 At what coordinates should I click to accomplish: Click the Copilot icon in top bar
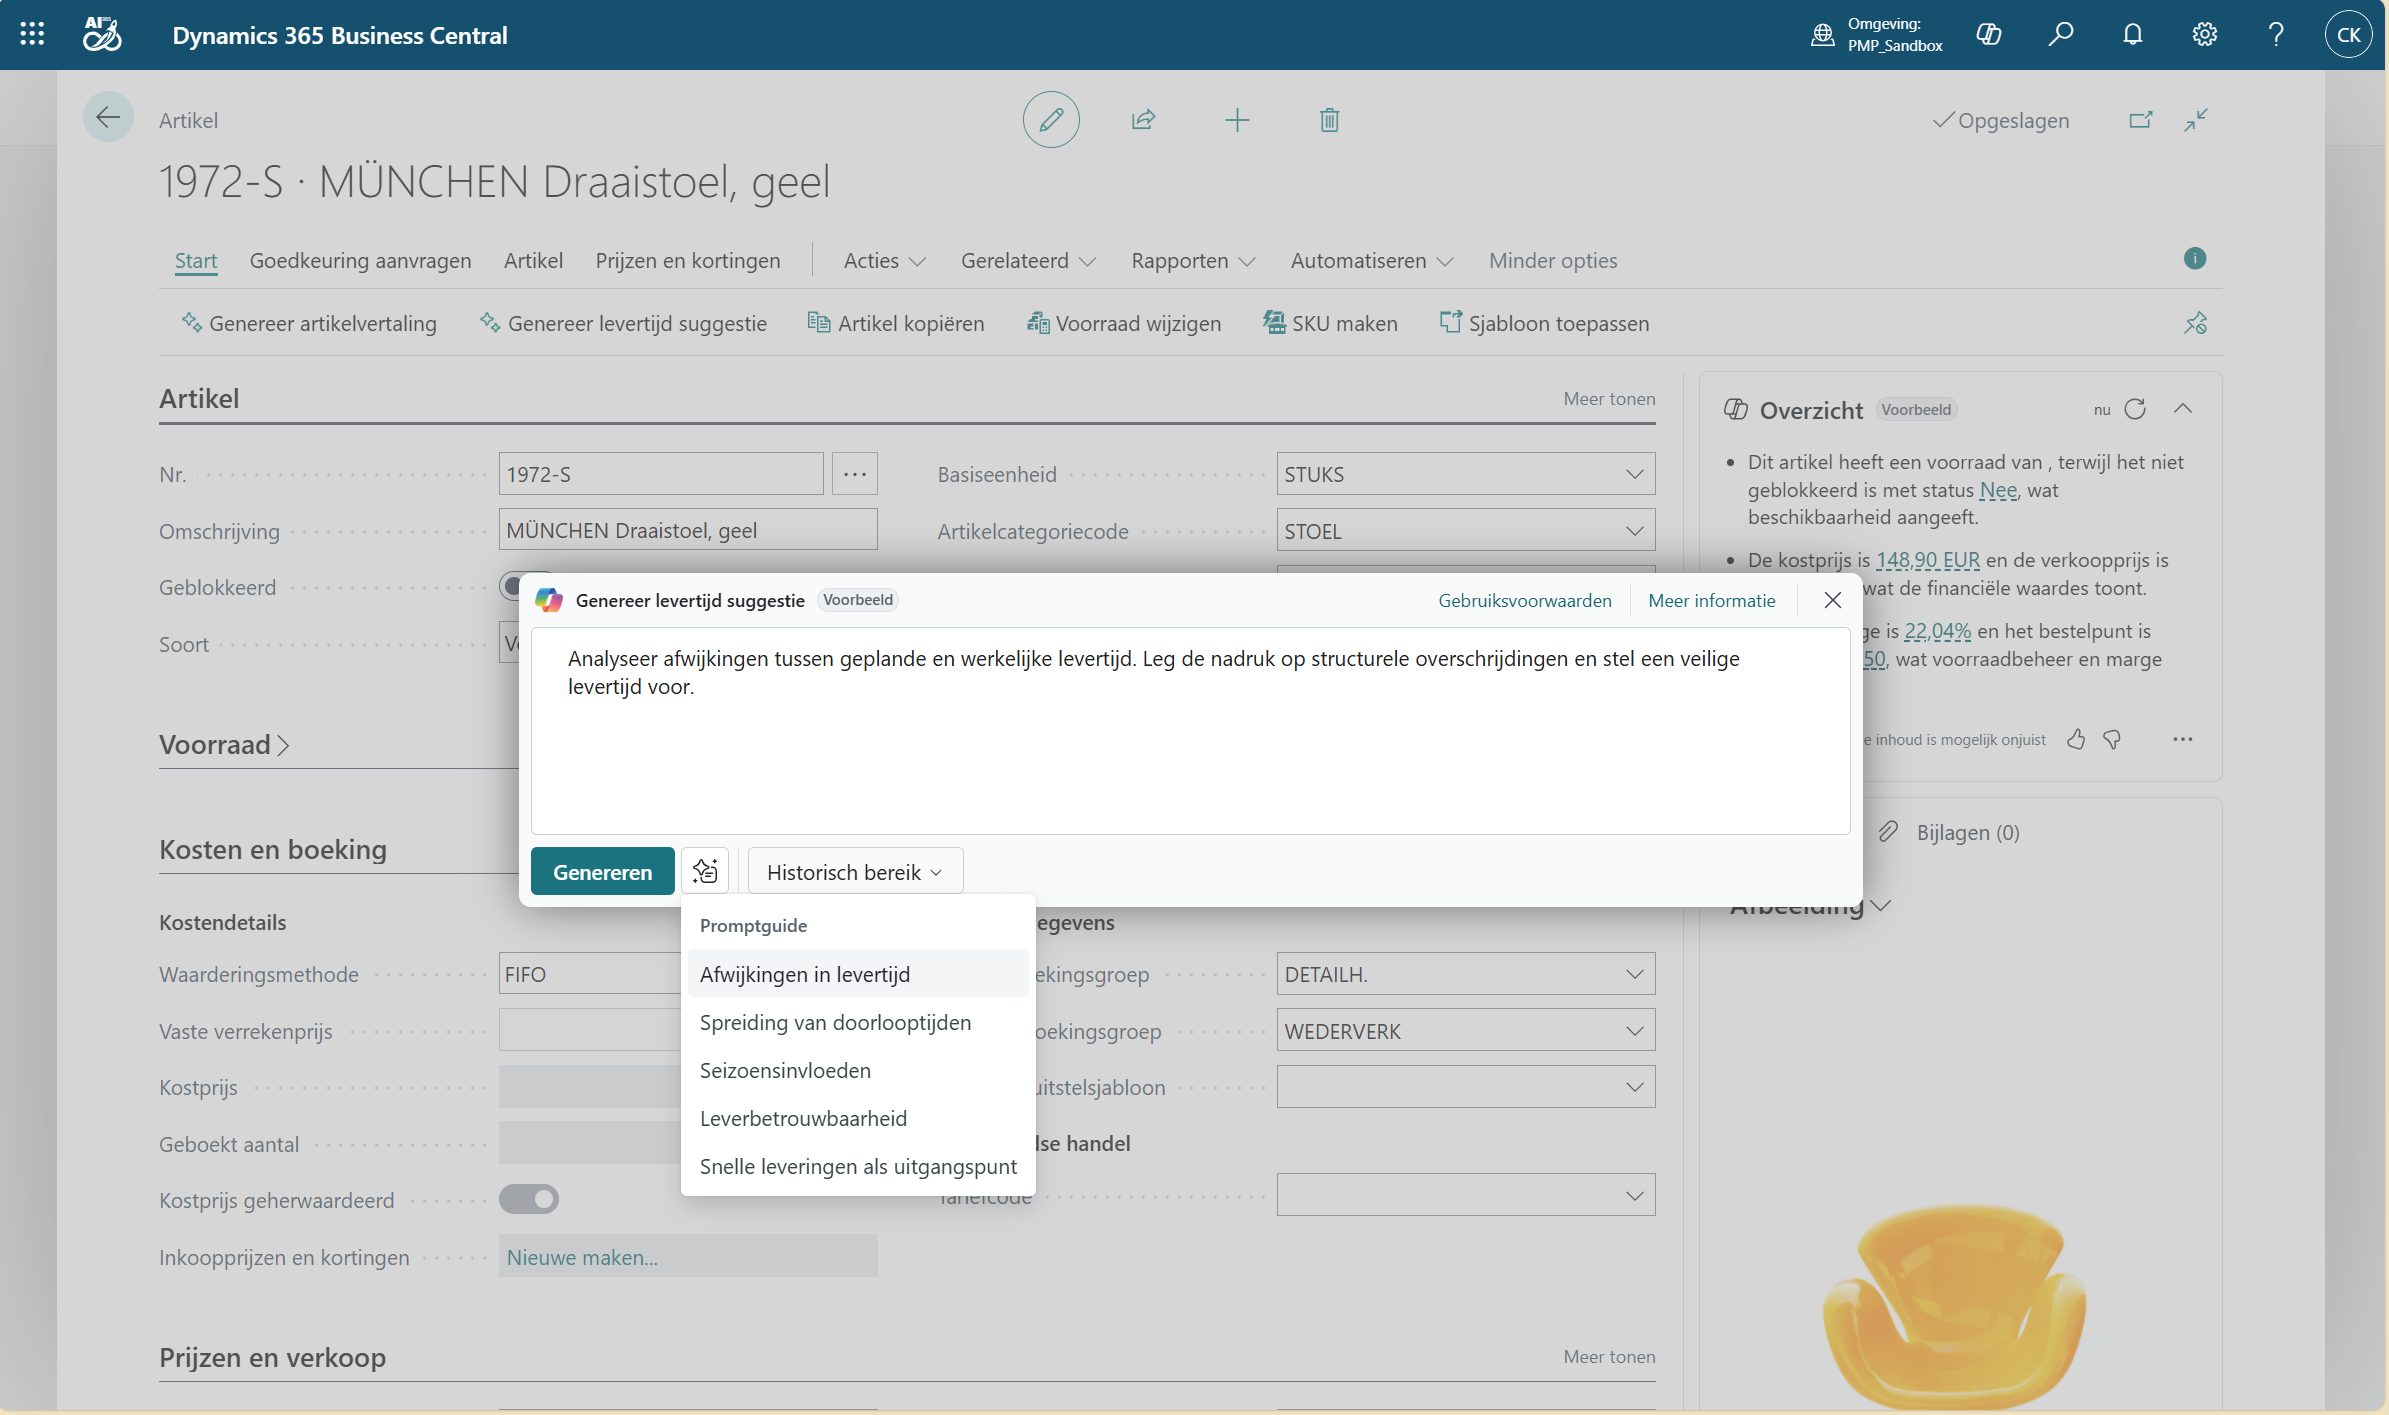click(1988, 35)
